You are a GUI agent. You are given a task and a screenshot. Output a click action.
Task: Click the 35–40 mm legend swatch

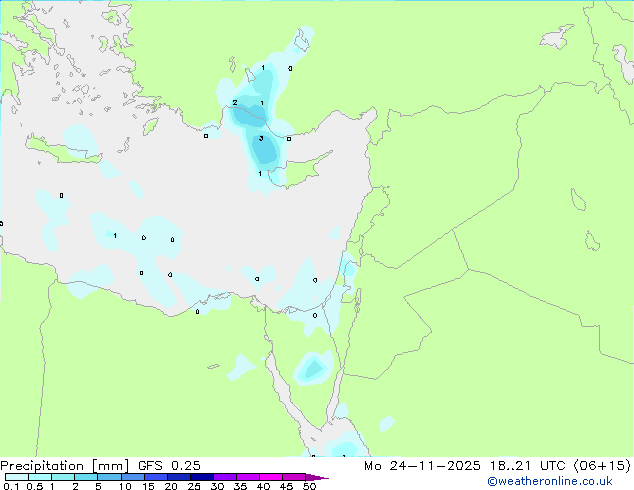(248, 477)
